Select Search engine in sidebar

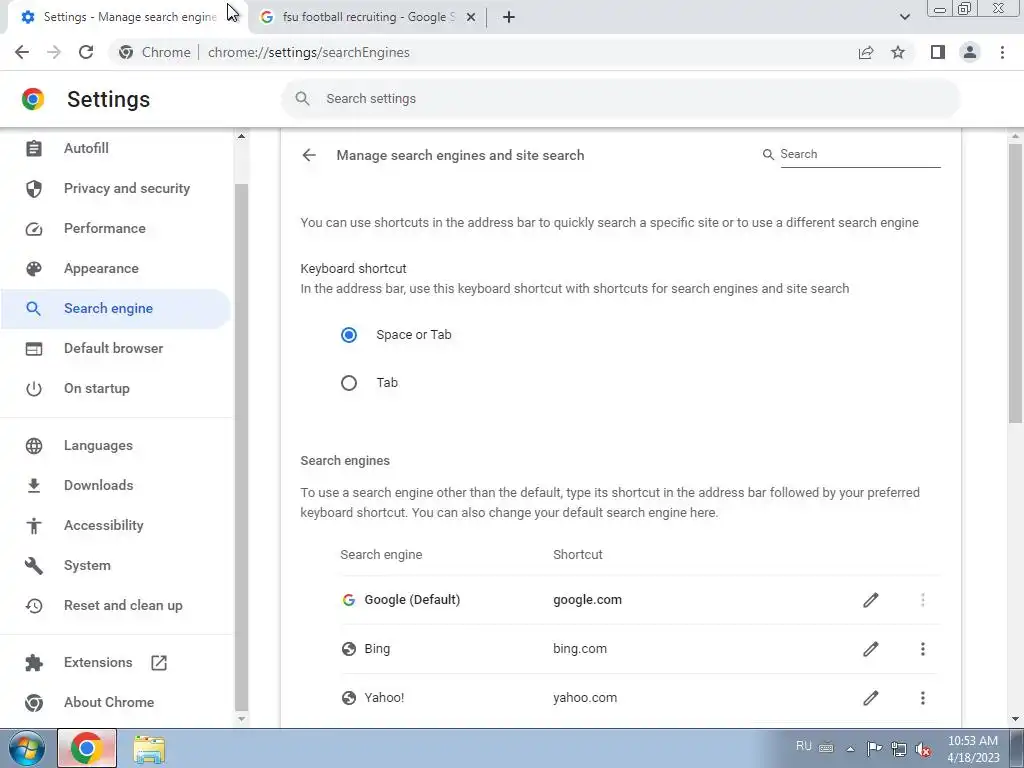116,308
